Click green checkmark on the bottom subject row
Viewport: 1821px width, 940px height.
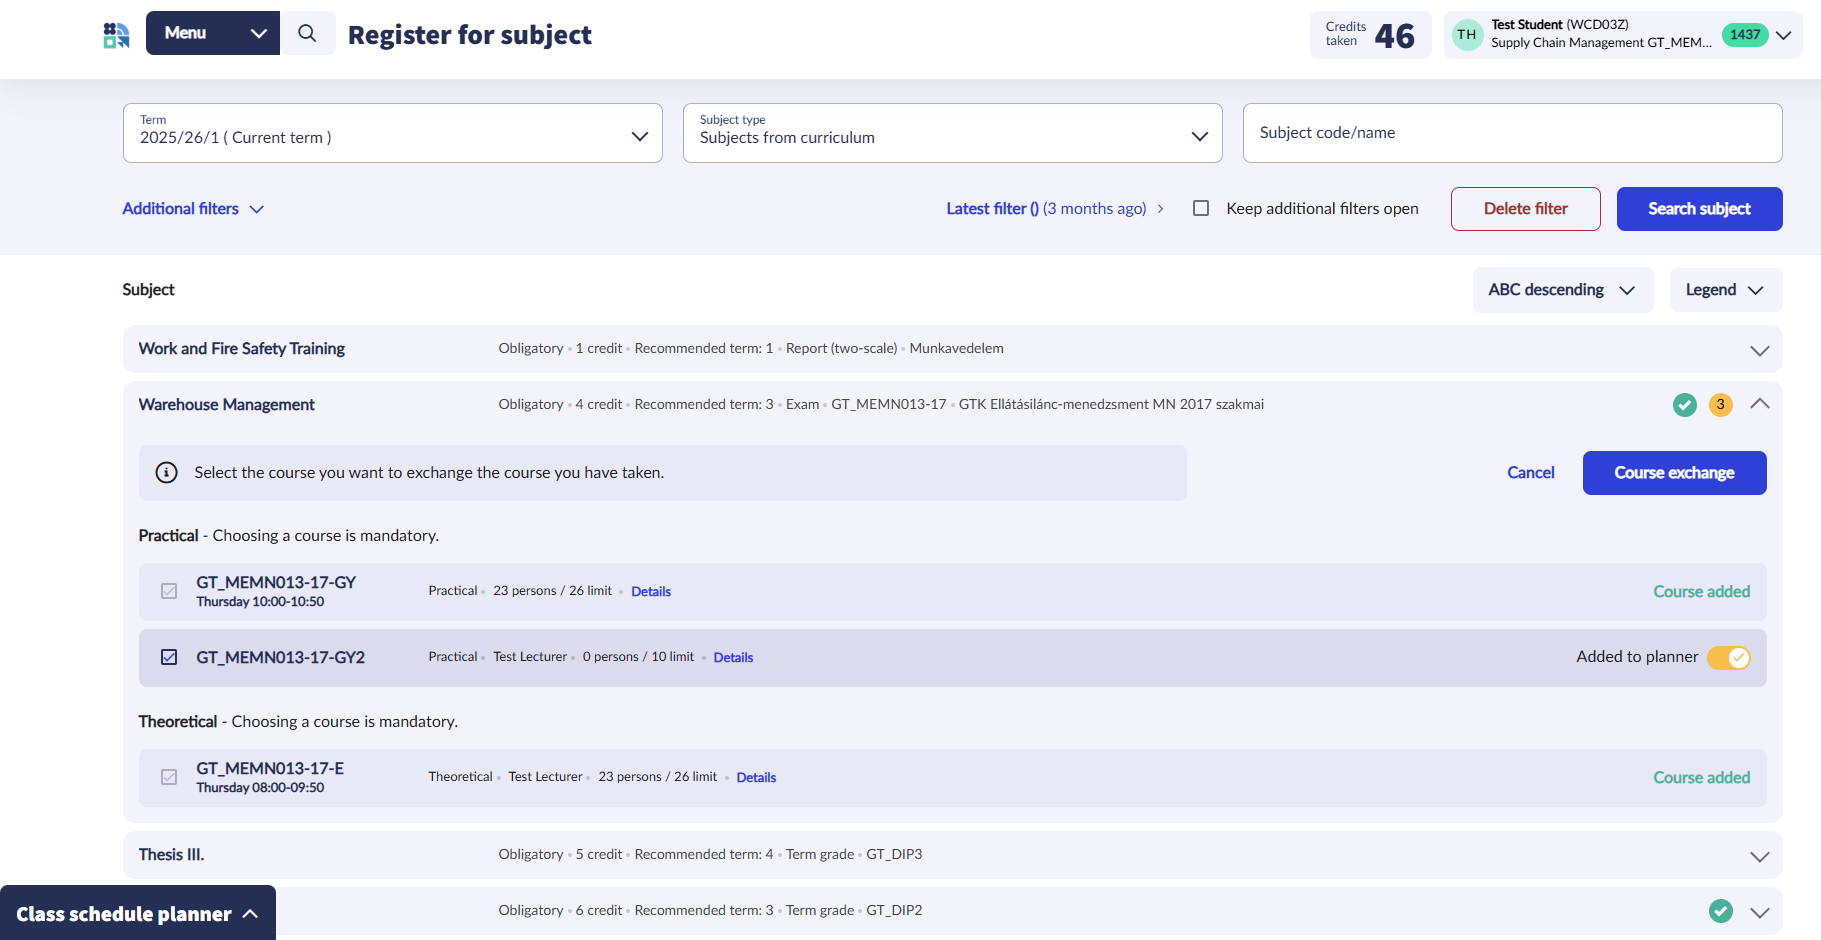[1720, 911]
